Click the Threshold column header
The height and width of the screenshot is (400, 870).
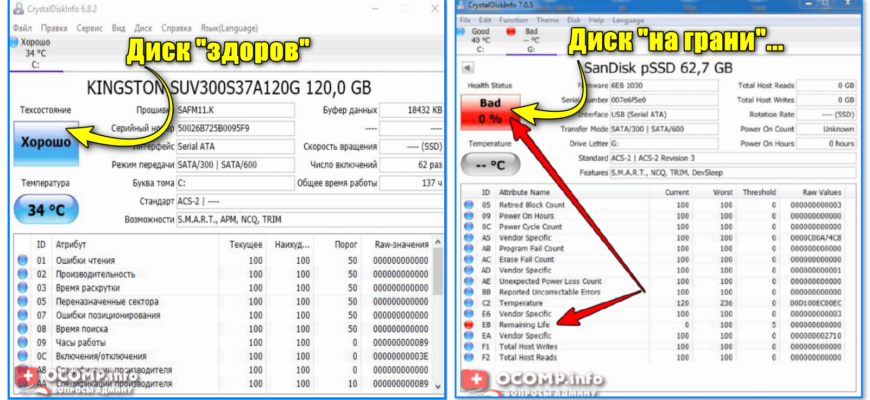(758, 193)
